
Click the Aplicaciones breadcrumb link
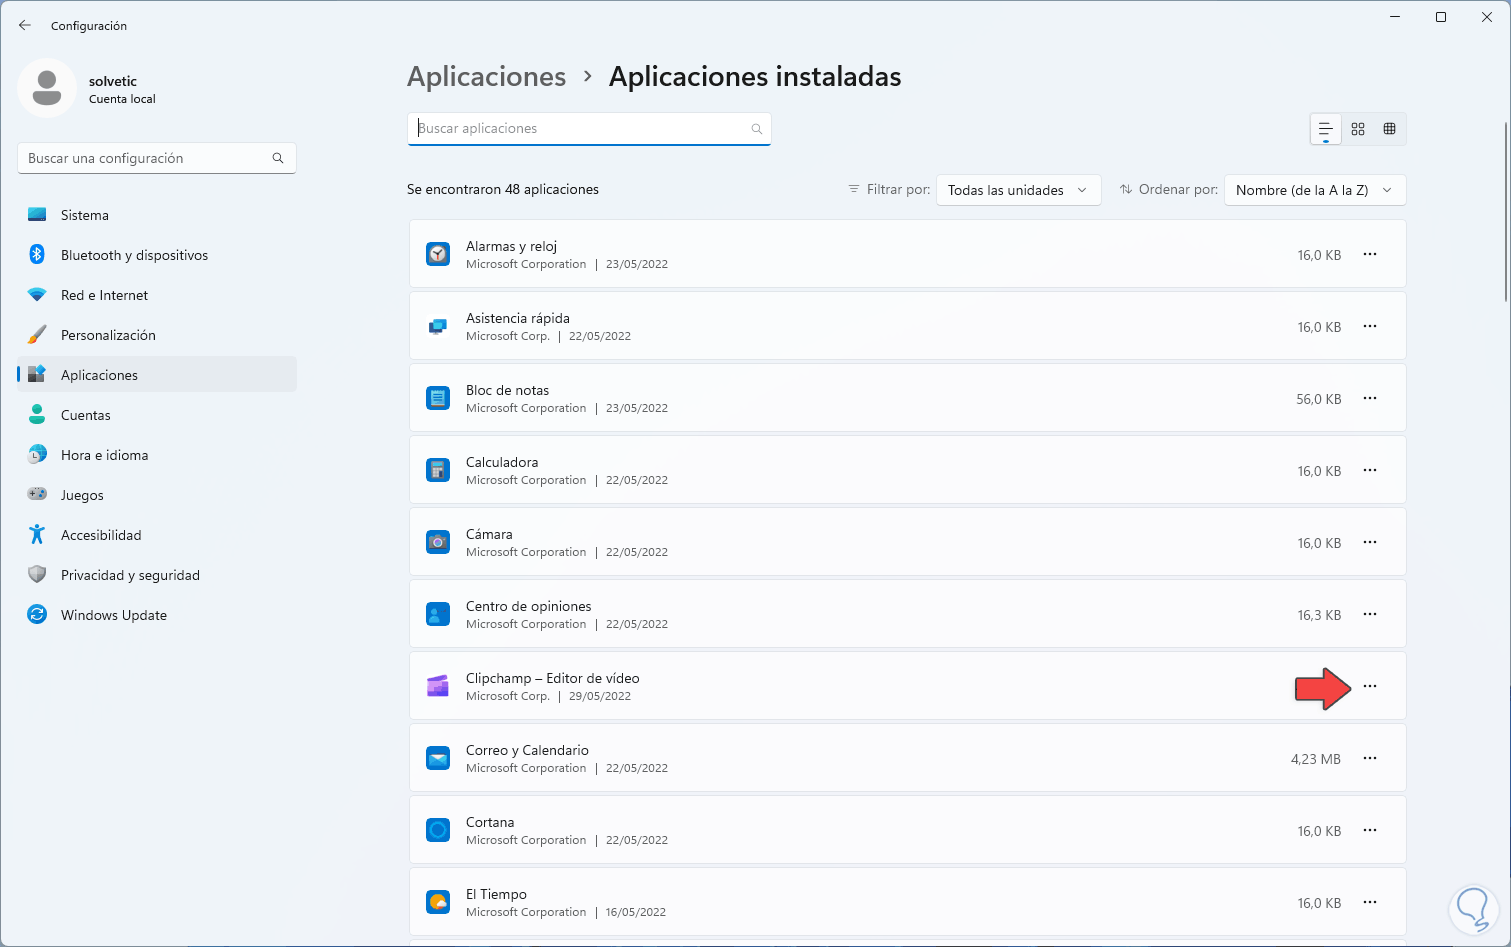(x=486, y=77)
